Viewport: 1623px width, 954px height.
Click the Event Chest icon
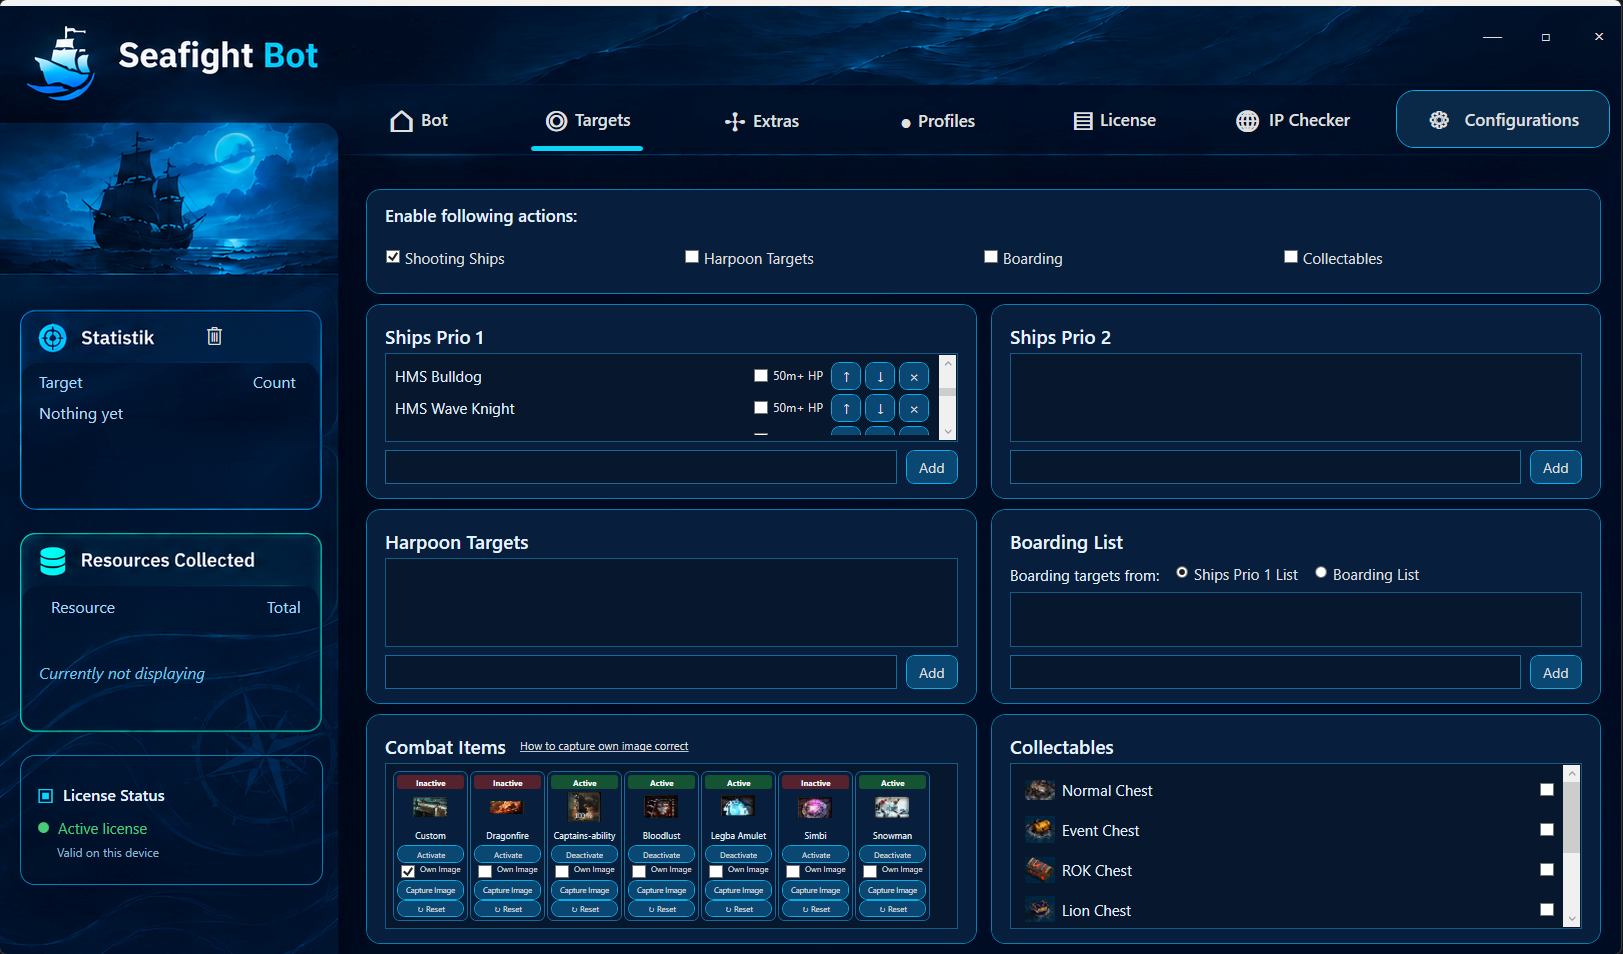[1040, 830]
